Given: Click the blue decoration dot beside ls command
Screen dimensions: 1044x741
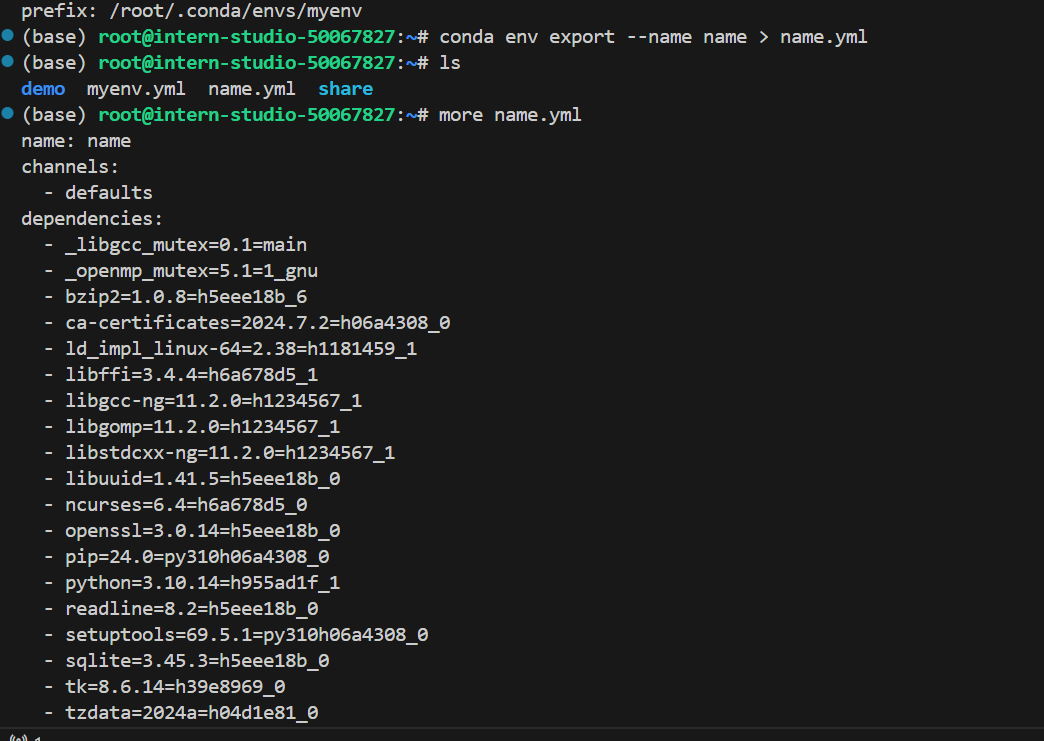Looking at the screenshot, I should pos(8,61).
